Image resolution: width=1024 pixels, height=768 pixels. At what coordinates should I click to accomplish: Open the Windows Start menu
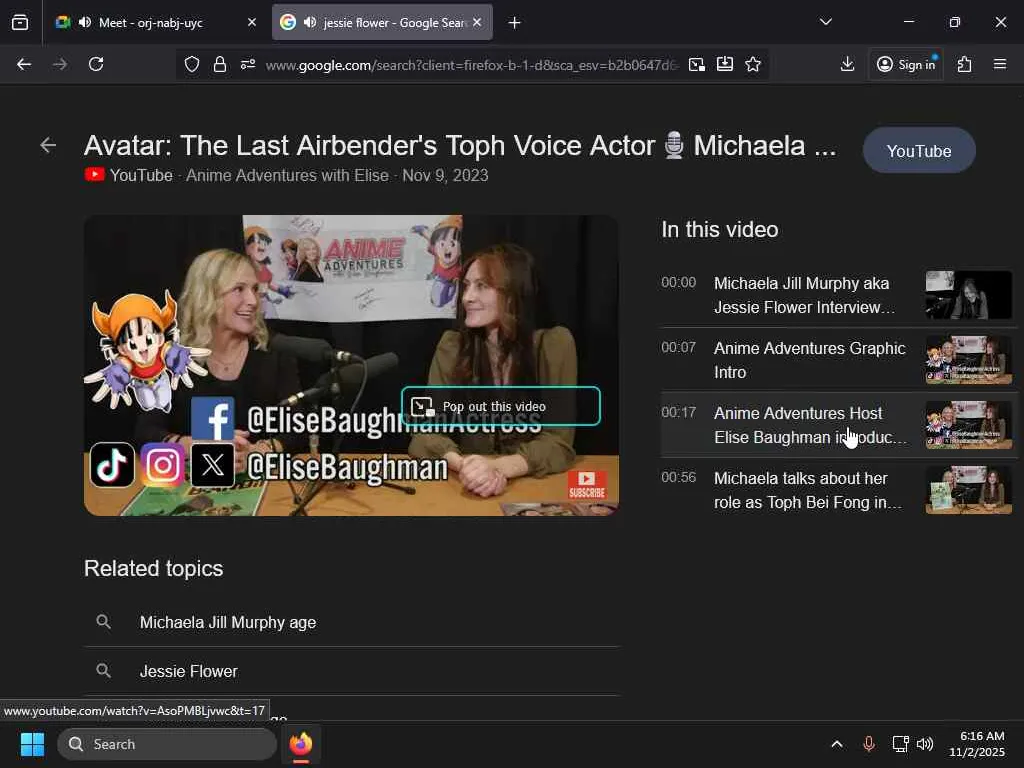(32, 744)
